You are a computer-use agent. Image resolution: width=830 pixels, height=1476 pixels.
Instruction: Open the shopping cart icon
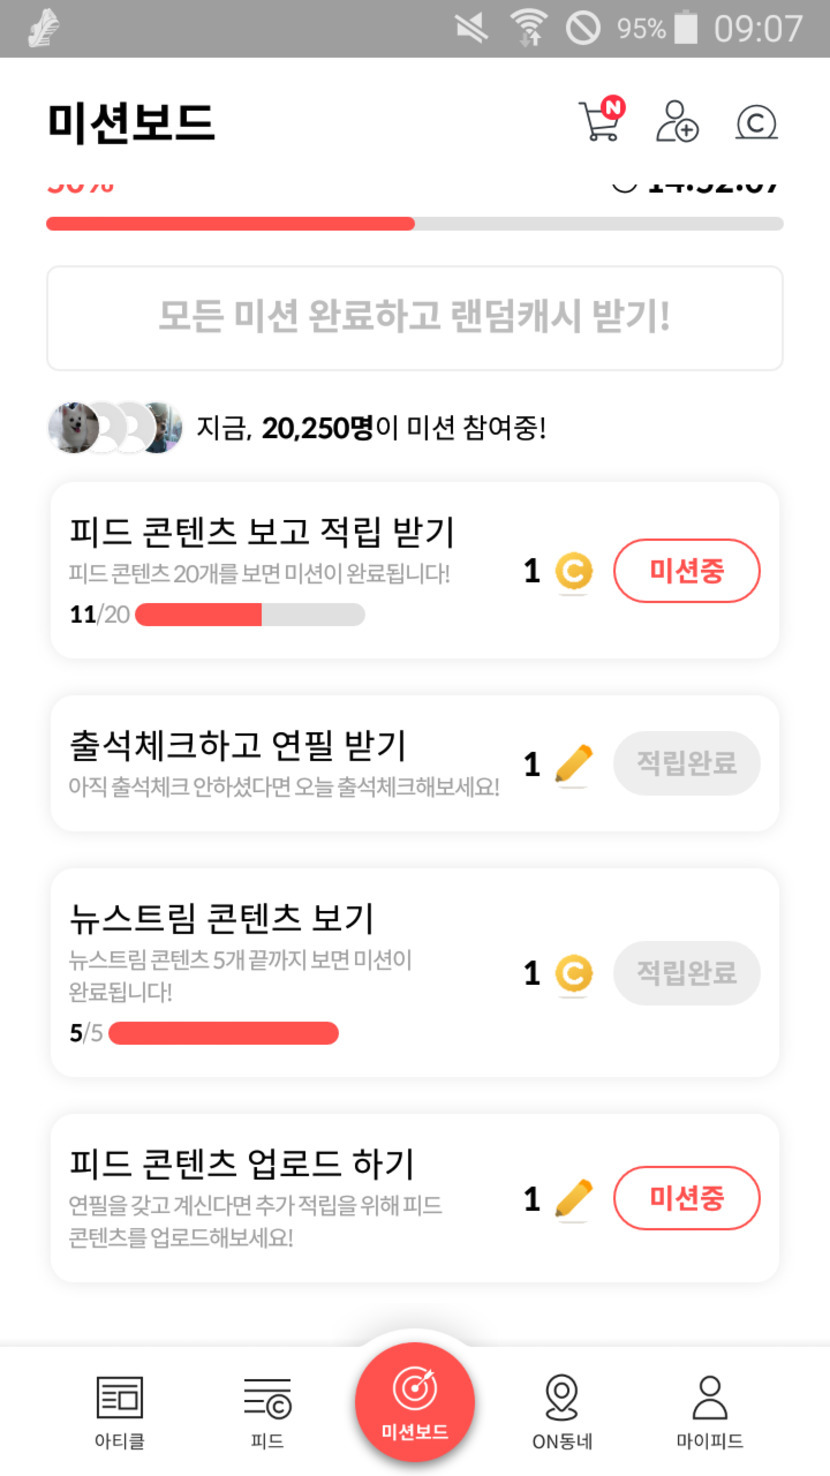tap(600, 121)
